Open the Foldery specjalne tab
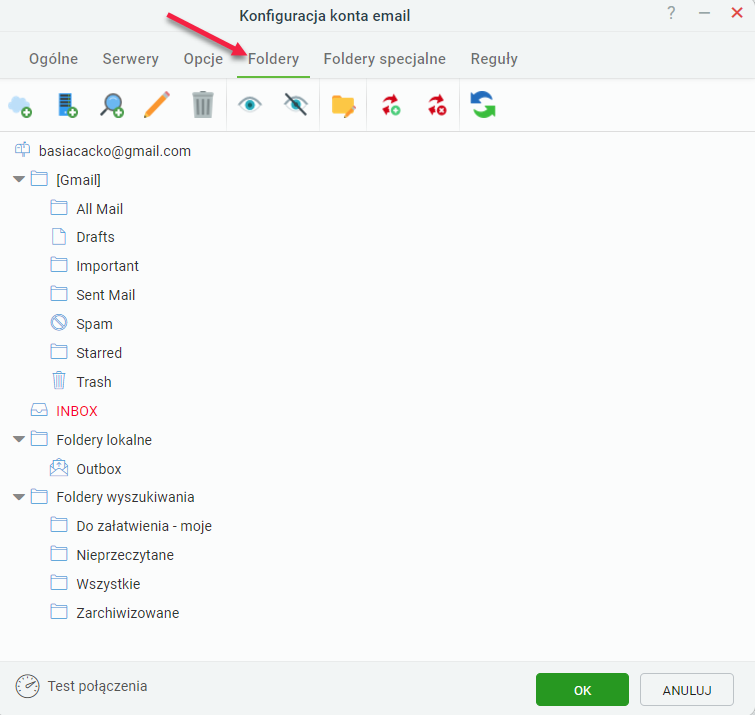 385,59
